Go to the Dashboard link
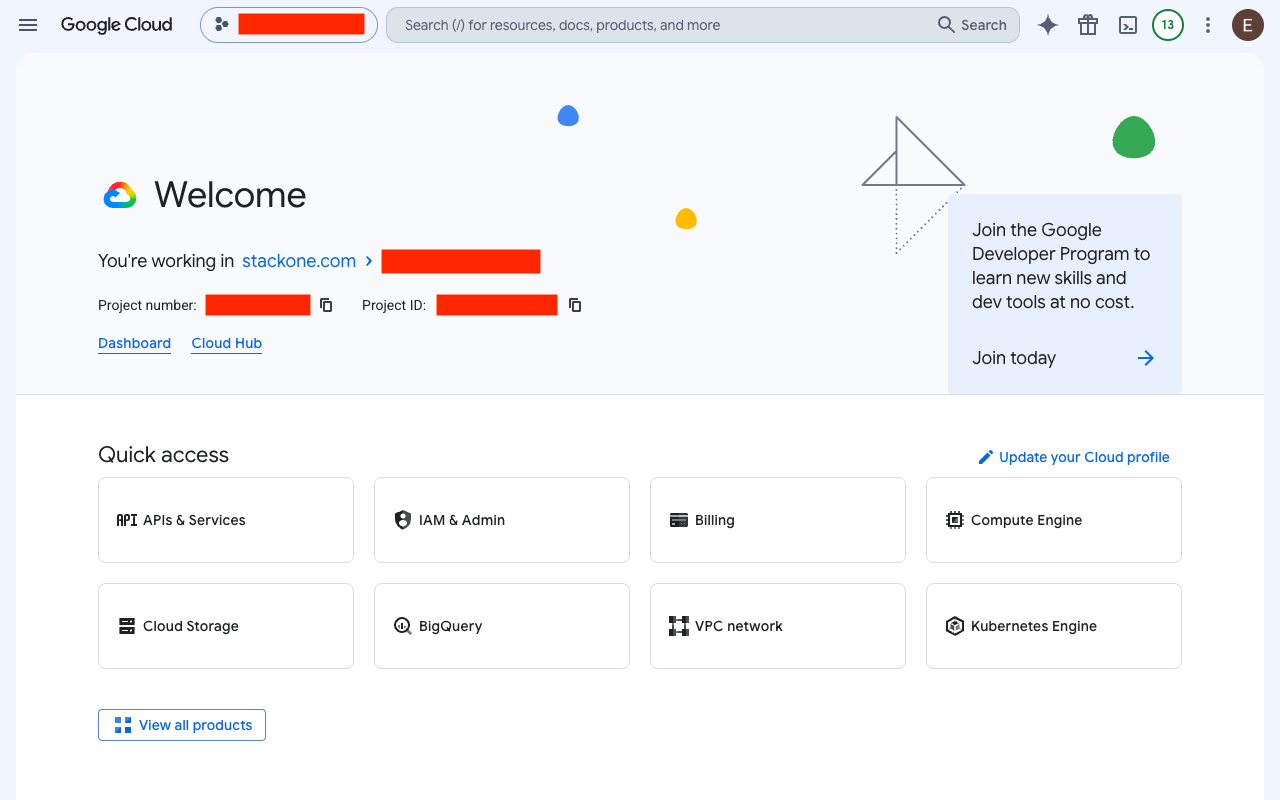The width and height of the screenshot is (1280, 800). pyautogui.click(x=134, y=343)
